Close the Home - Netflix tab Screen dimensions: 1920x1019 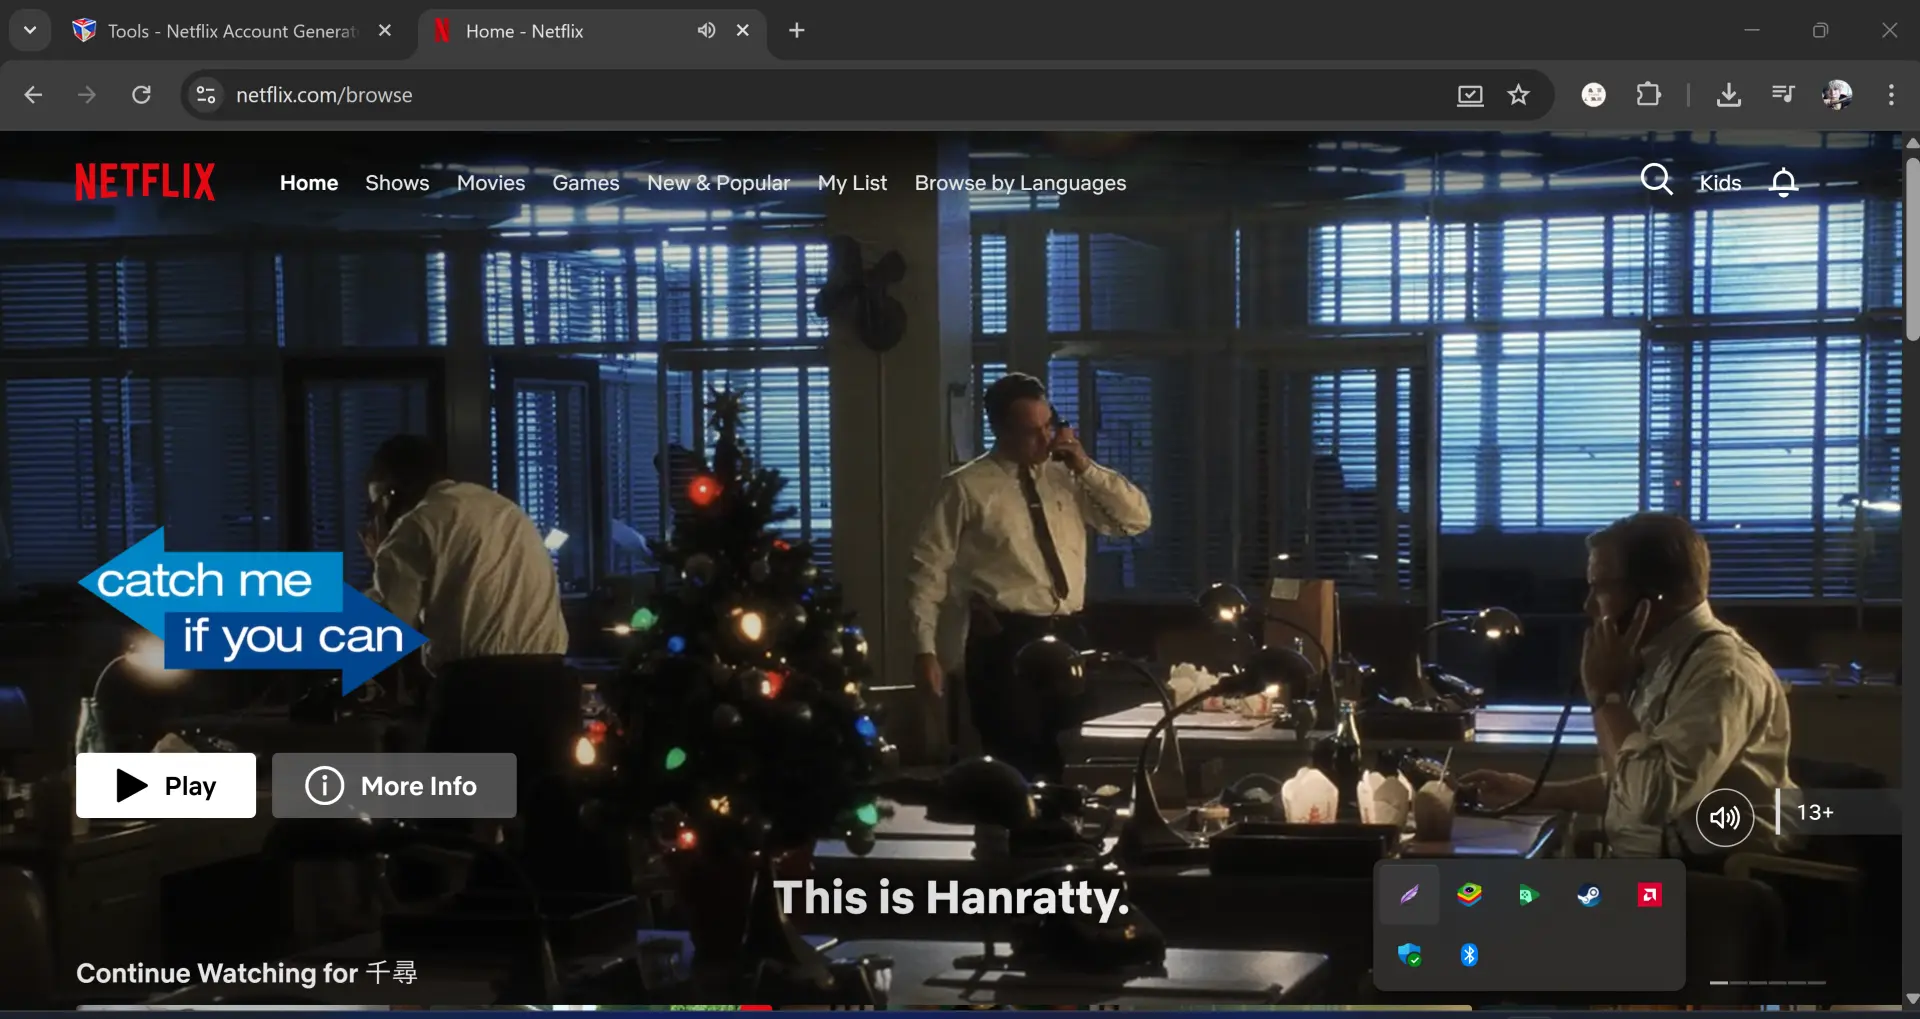tap(743, 31)
